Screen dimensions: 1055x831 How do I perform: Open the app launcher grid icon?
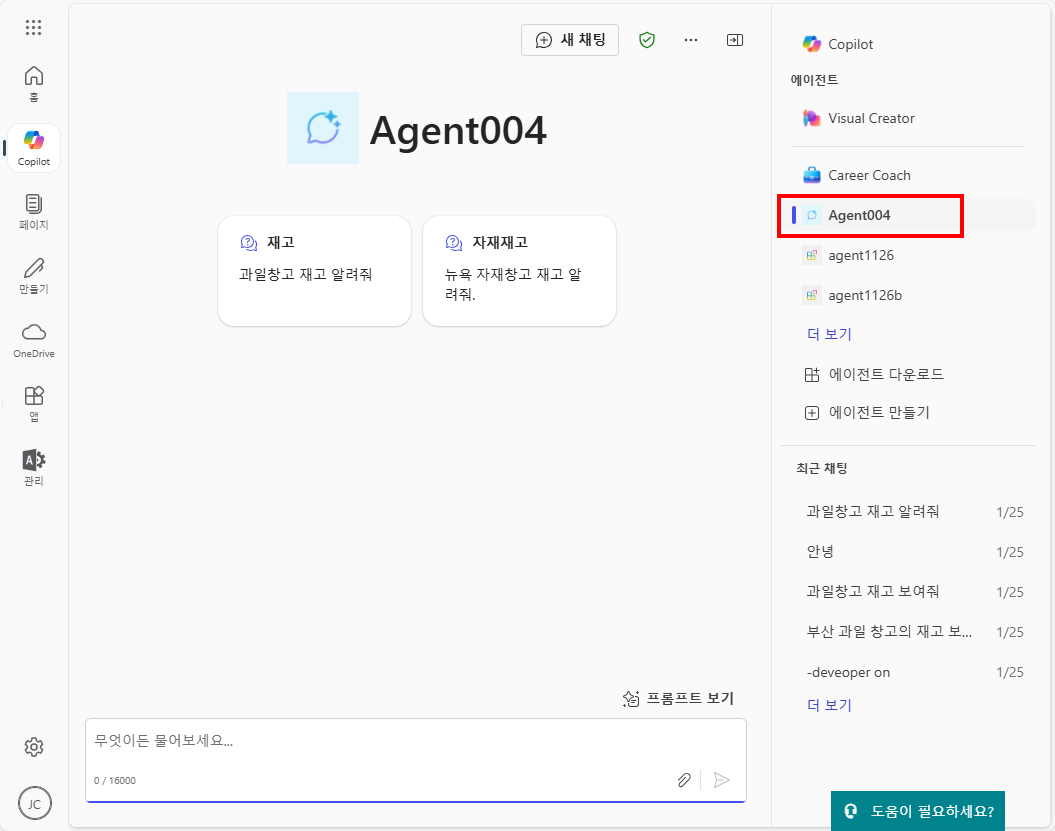[x=34, y=28]
